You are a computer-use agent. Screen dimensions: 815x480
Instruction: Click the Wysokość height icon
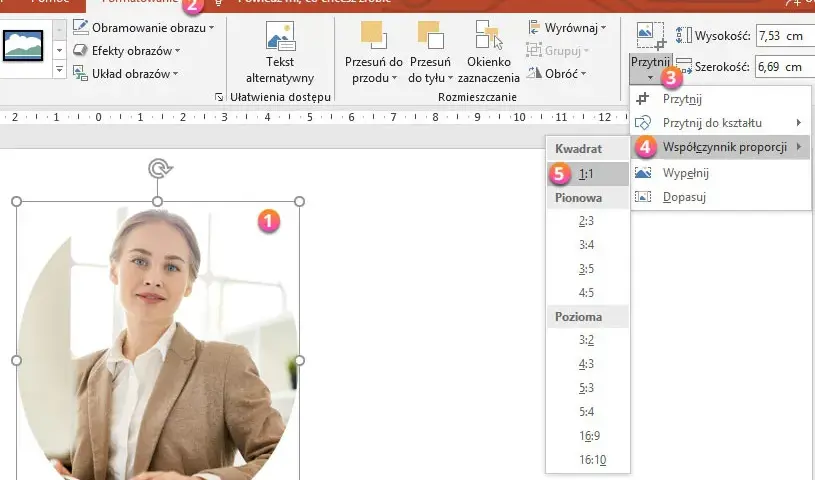tap(683, 35)
